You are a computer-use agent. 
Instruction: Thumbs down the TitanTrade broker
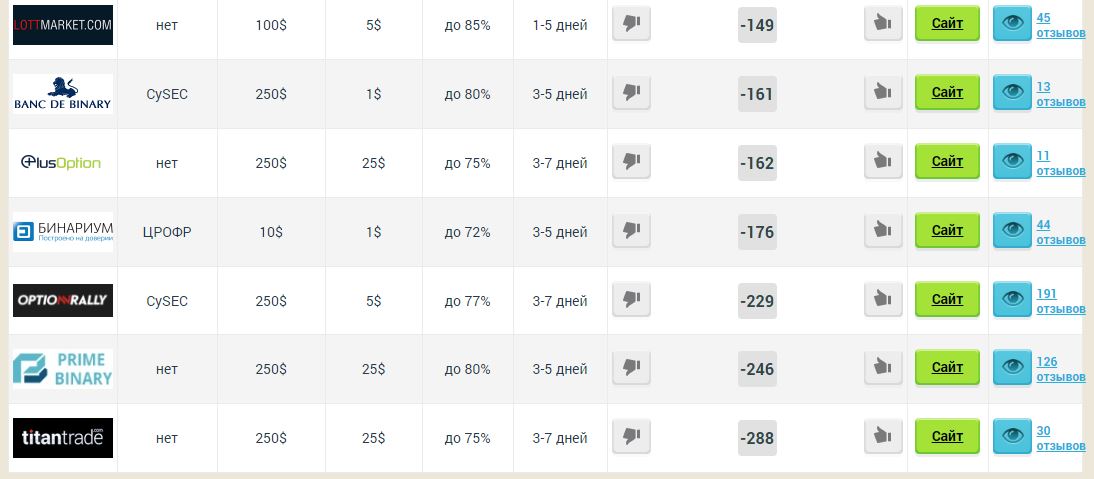tap(631, 436)
